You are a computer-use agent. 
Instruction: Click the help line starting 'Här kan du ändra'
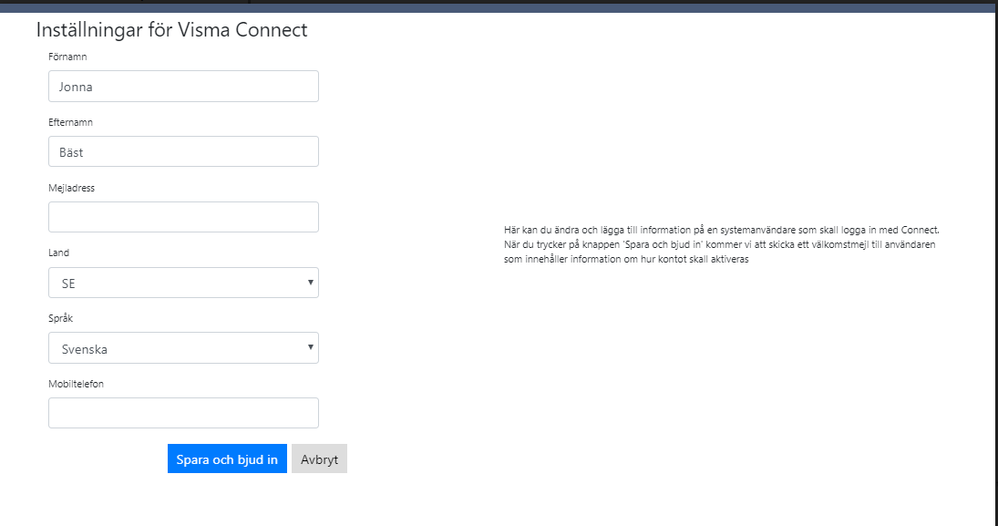click(721, 229)
